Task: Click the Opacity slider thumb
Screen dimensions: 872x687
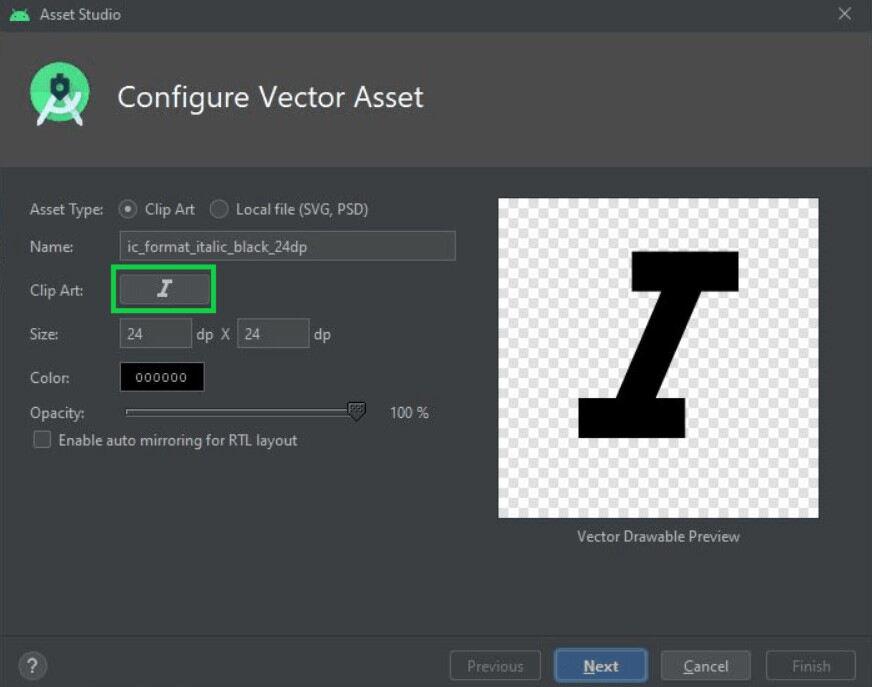Action: pos(356,411)
